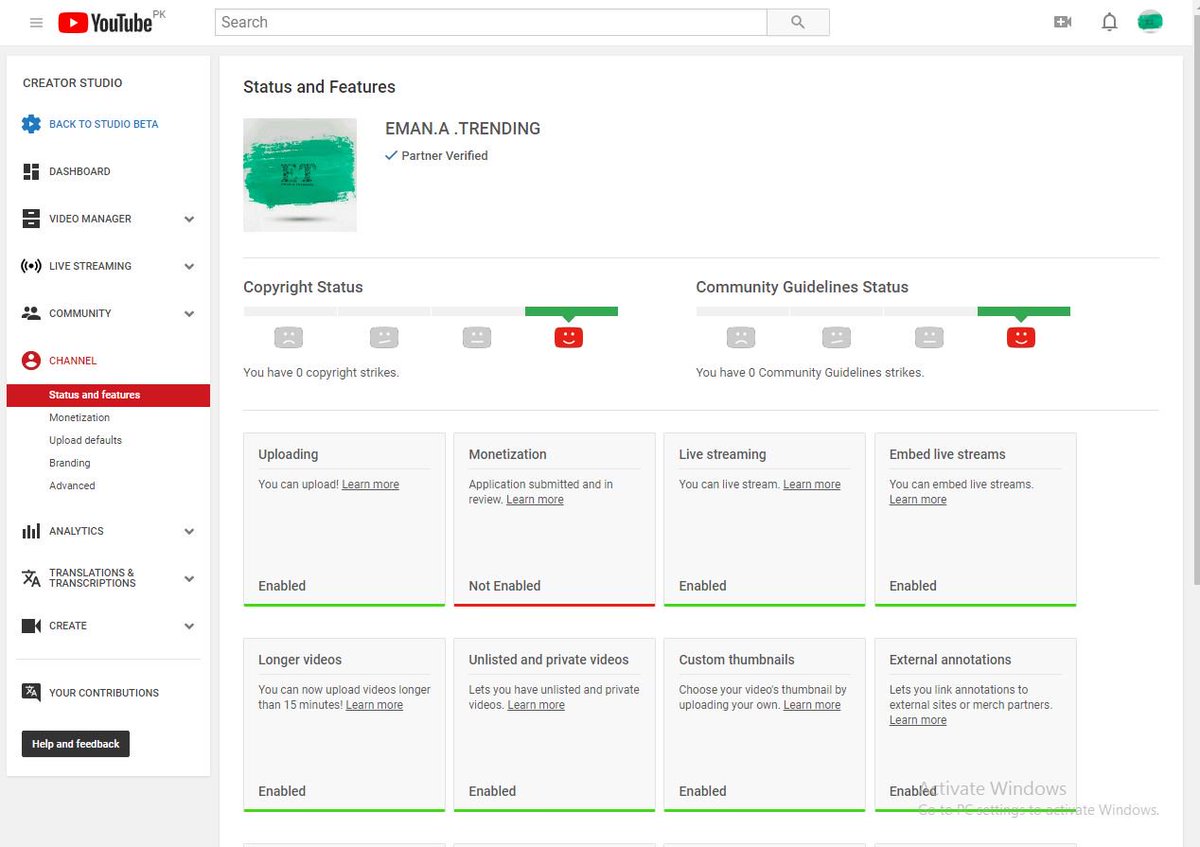Click the Enabled status in Uploading card
The image size is (1200, 847).
[x=282, y=586]
